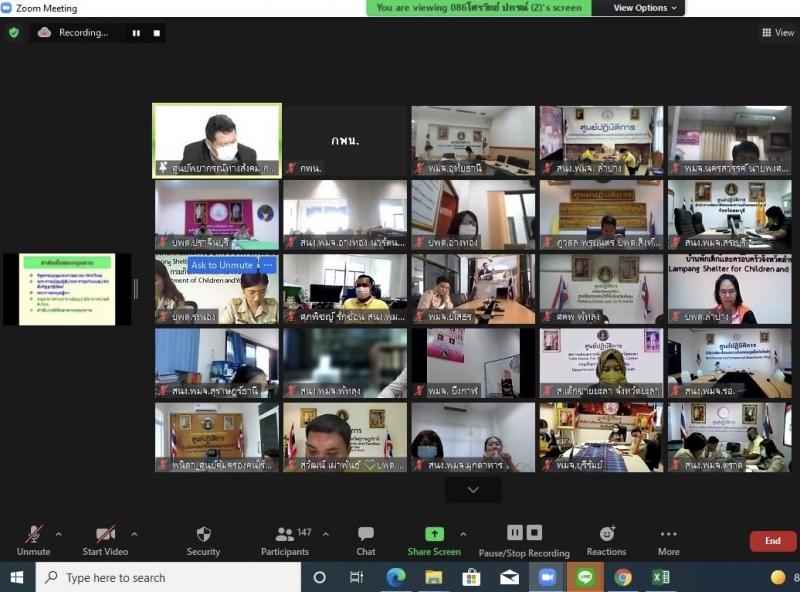Open the Participants panel

[x=285, y=540]
